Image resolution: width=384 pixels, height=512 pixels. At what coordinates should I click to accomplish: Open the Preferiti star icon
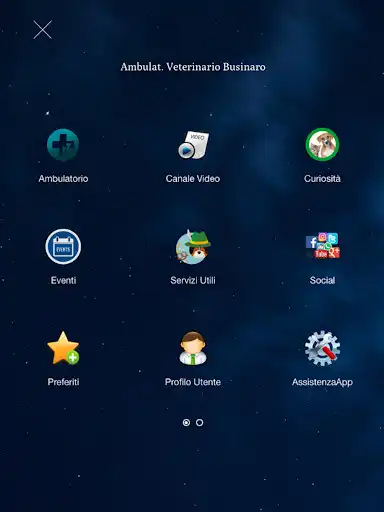tap(63, 348)
